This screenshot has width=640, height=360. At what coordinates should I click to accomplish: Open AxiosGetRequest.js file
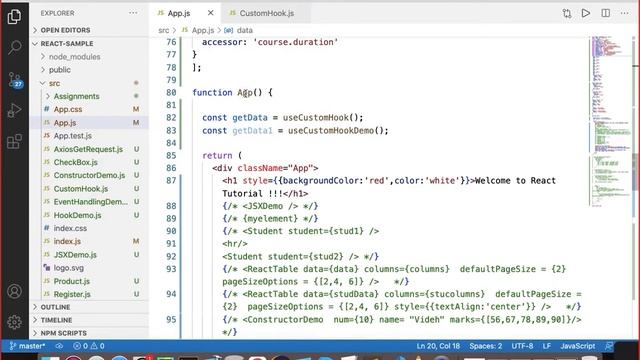[x=88, y=149]
